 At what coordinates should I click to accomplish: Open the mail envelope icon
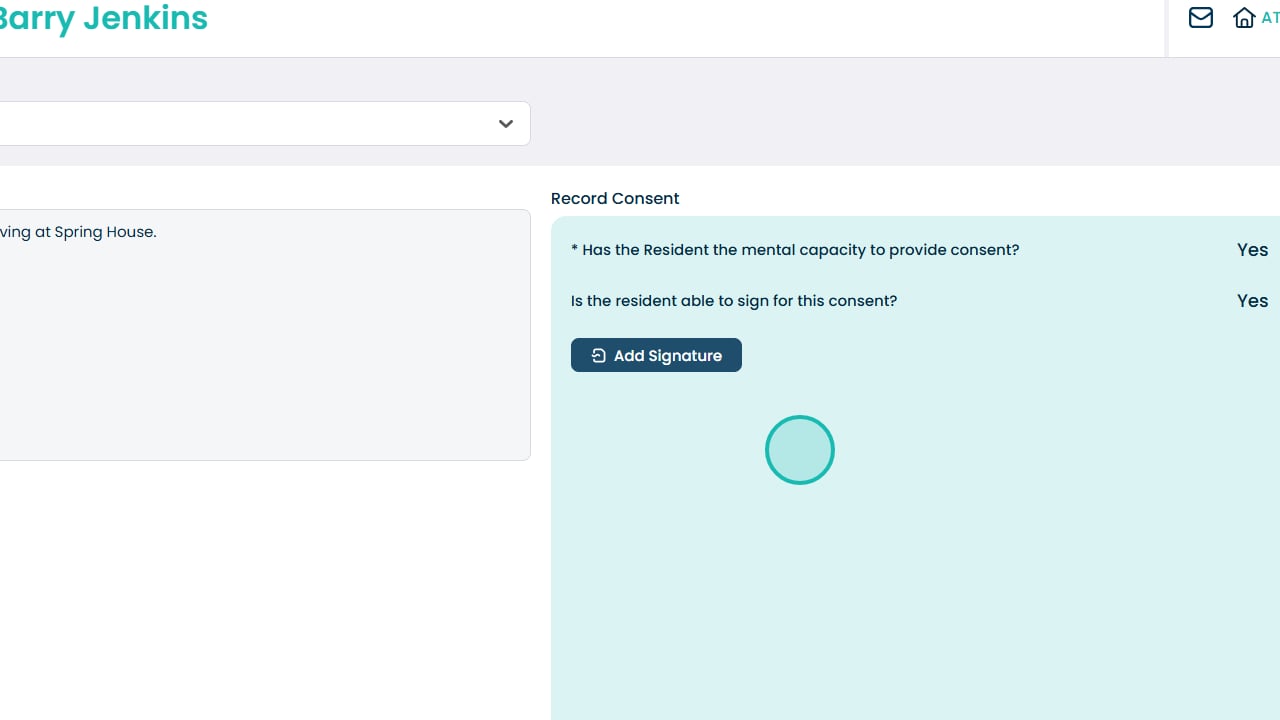(x=1200, y=17)
